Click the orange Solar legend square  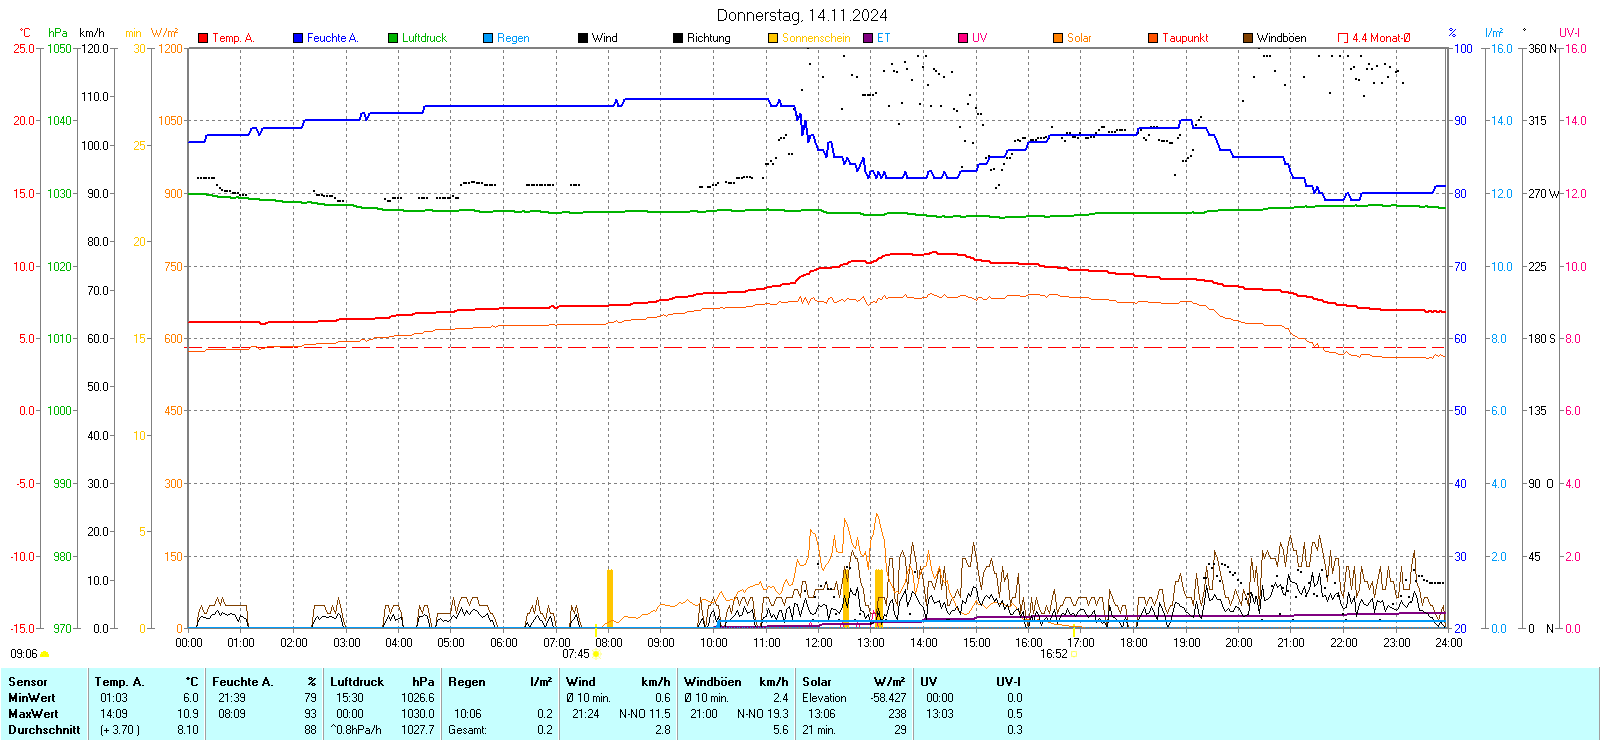pos(1058,38)
